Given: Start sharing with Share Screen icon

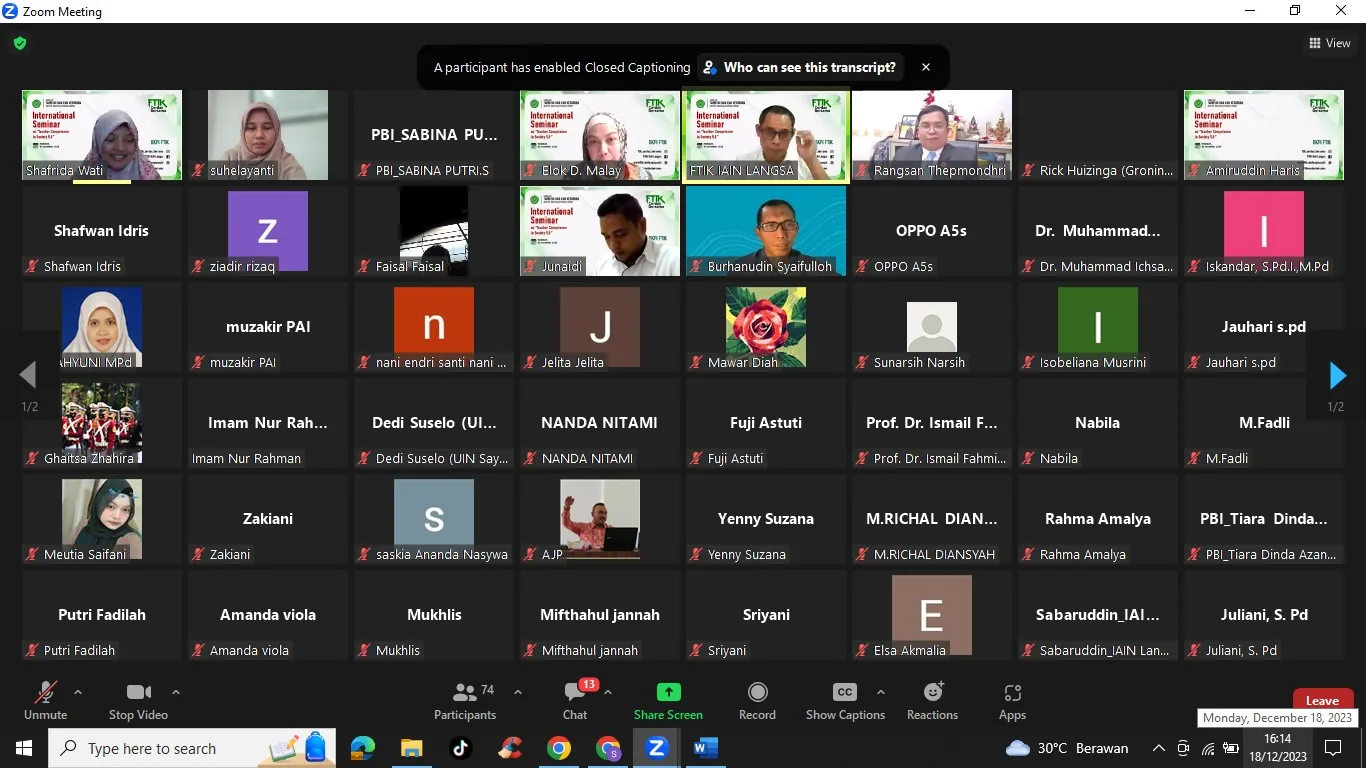Looking at the screenshot, I should point(668,692).
